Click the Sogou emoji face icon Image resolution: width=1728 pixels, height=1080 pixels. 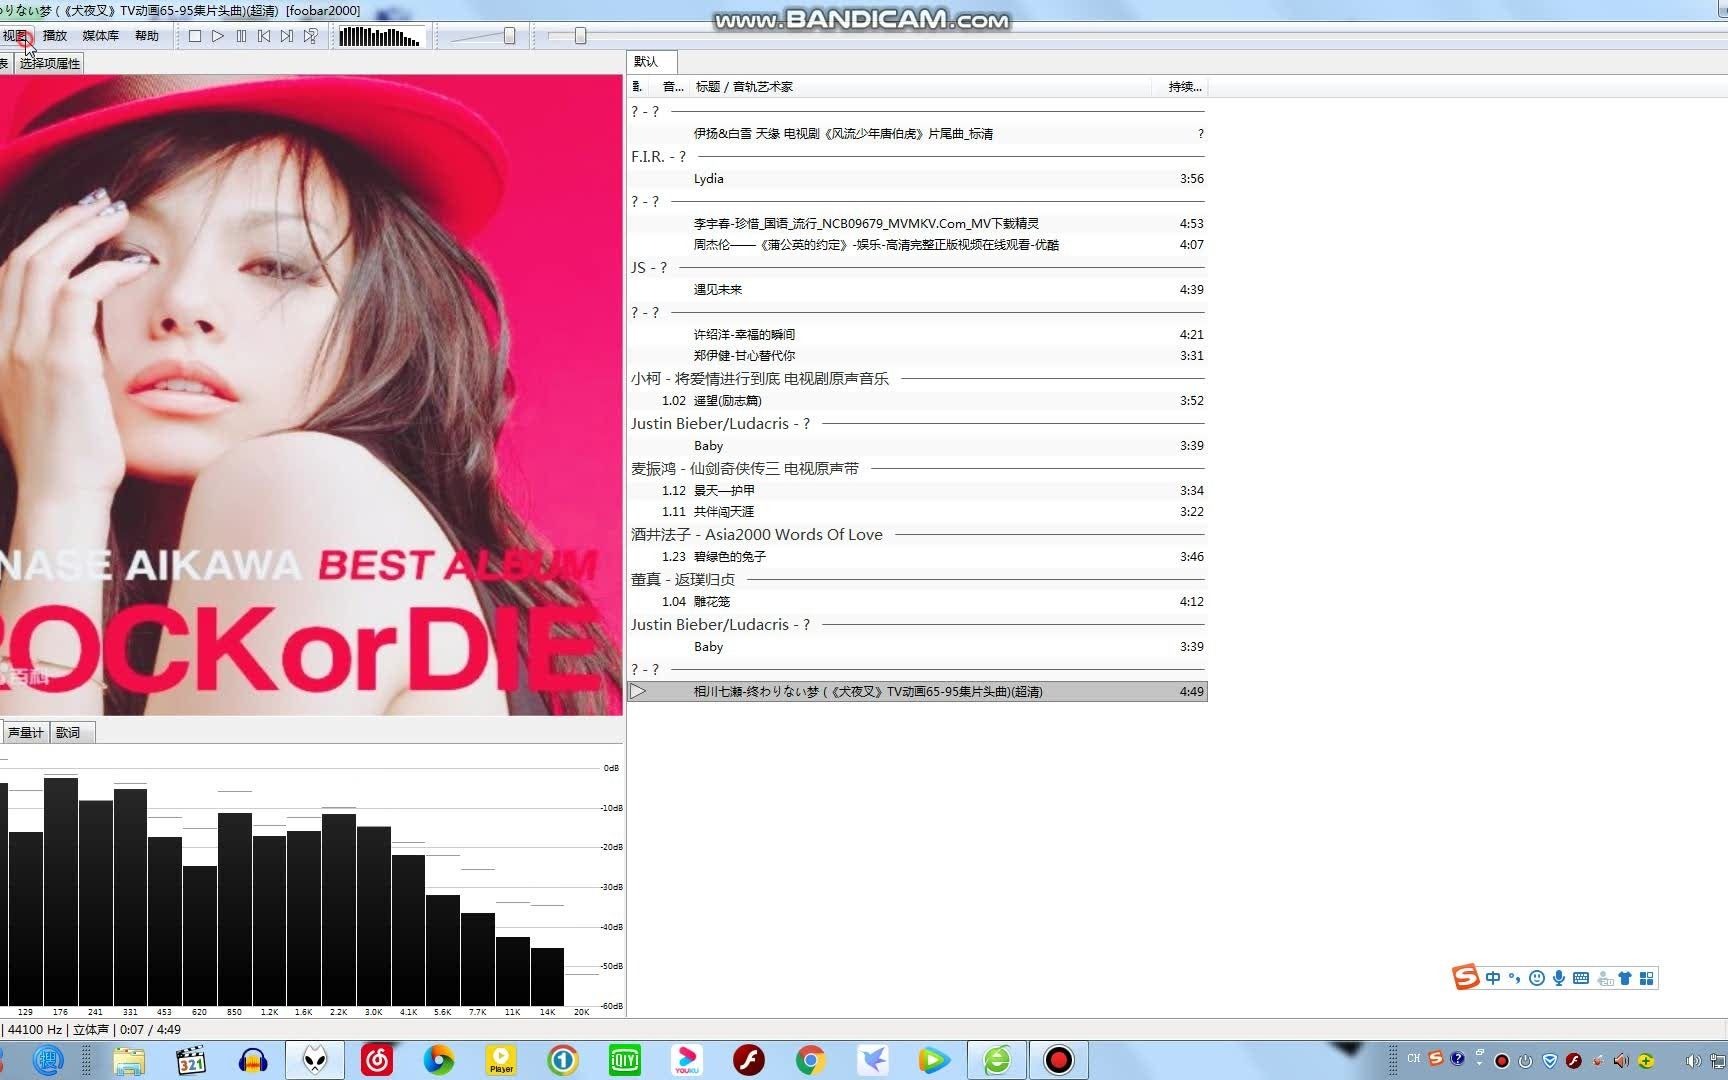click(1537, 978)
